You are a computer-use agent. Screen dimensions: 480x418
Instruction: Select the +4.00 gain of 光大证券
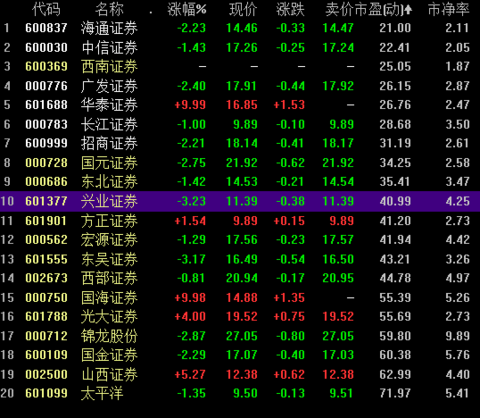(x=190, y=317)
